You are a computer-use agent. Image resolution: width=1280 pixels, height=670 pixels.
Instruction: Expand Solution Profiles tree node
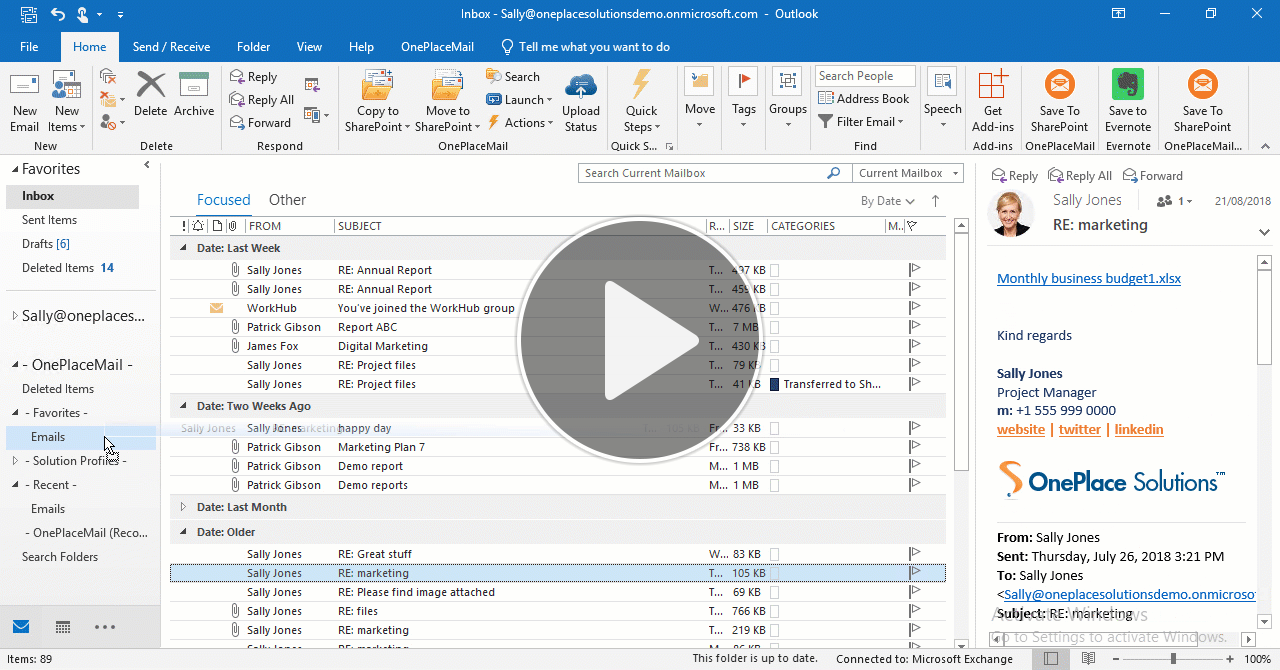click(15, 461)
